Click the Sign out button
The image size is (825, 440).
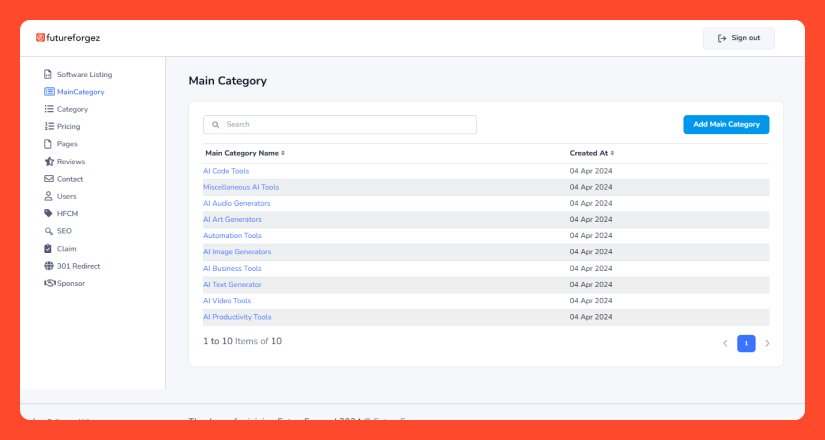coord(738,38)
